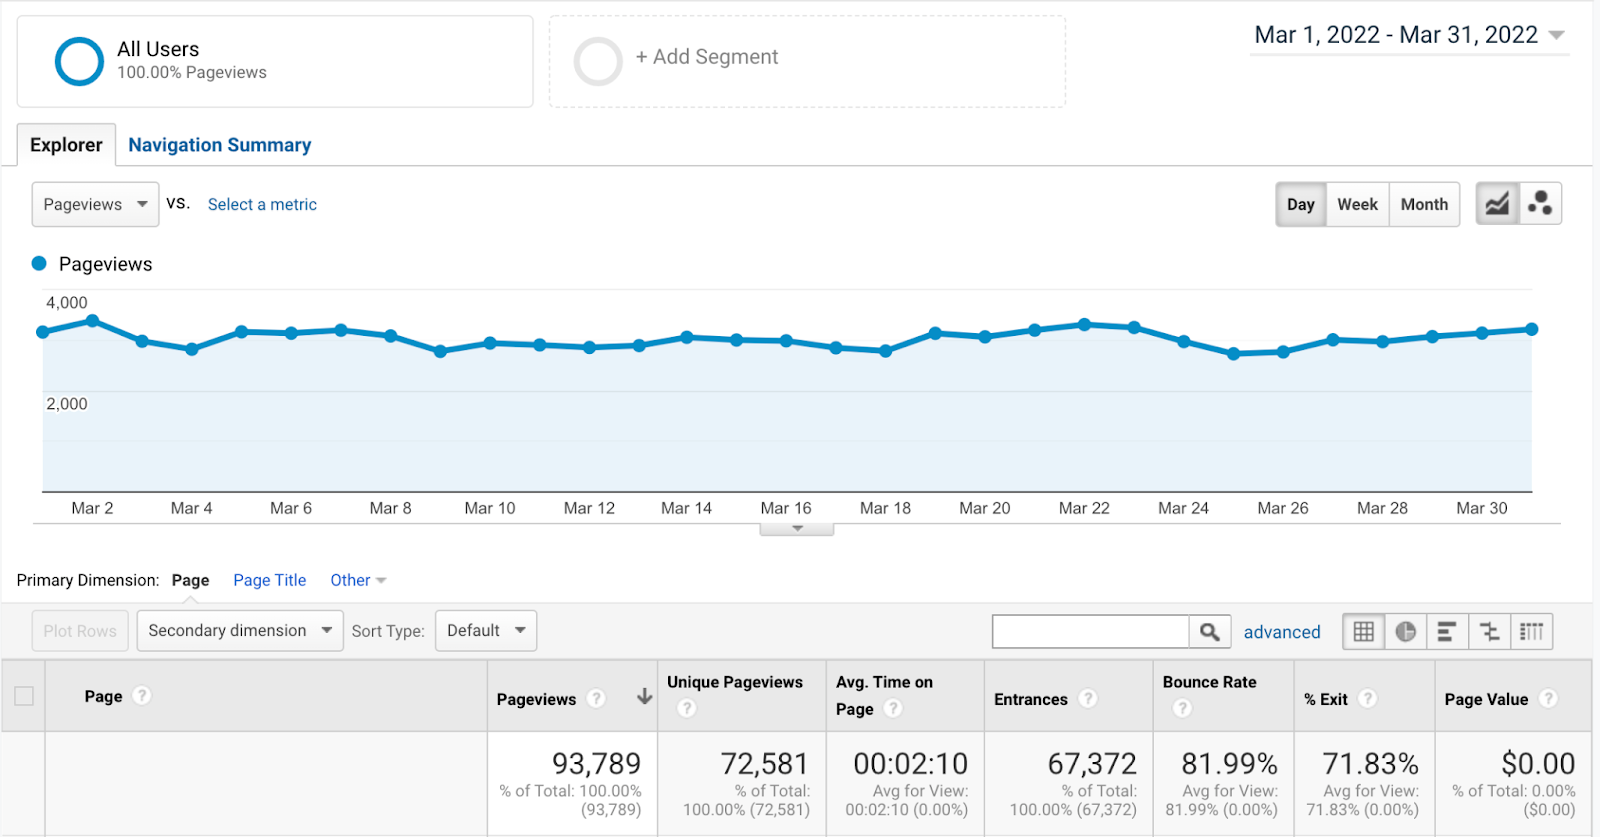
Task: Click the 93,789 total pageviews value
Action: 596,764
